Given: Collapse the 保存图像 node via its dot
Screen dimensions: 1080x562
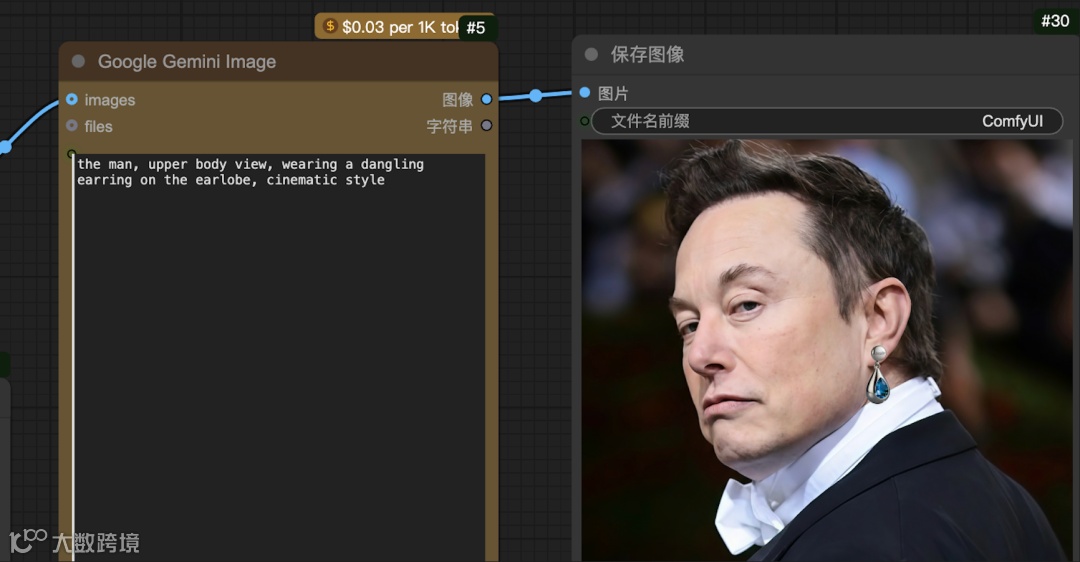Looking at the screenshot, I should pos(591,54).
